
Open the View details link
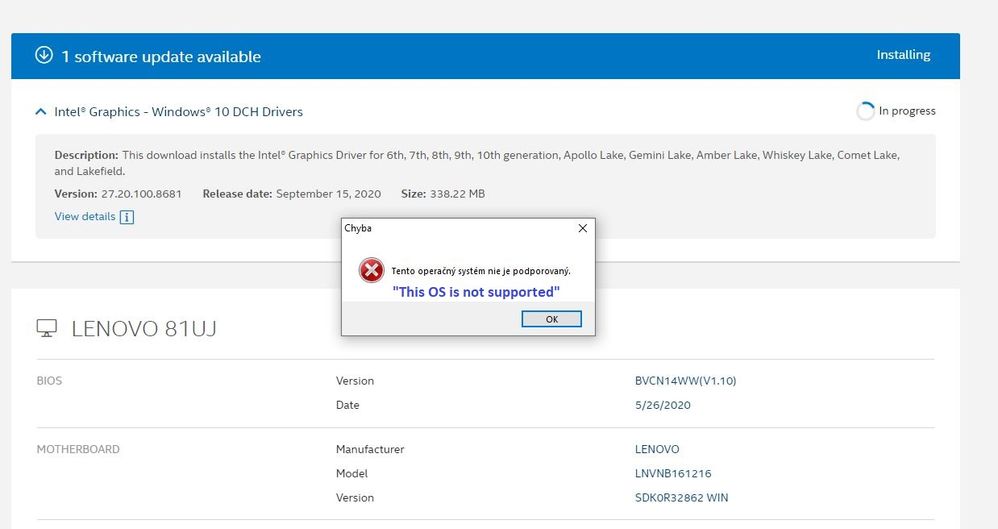click(x=85, y=217)
